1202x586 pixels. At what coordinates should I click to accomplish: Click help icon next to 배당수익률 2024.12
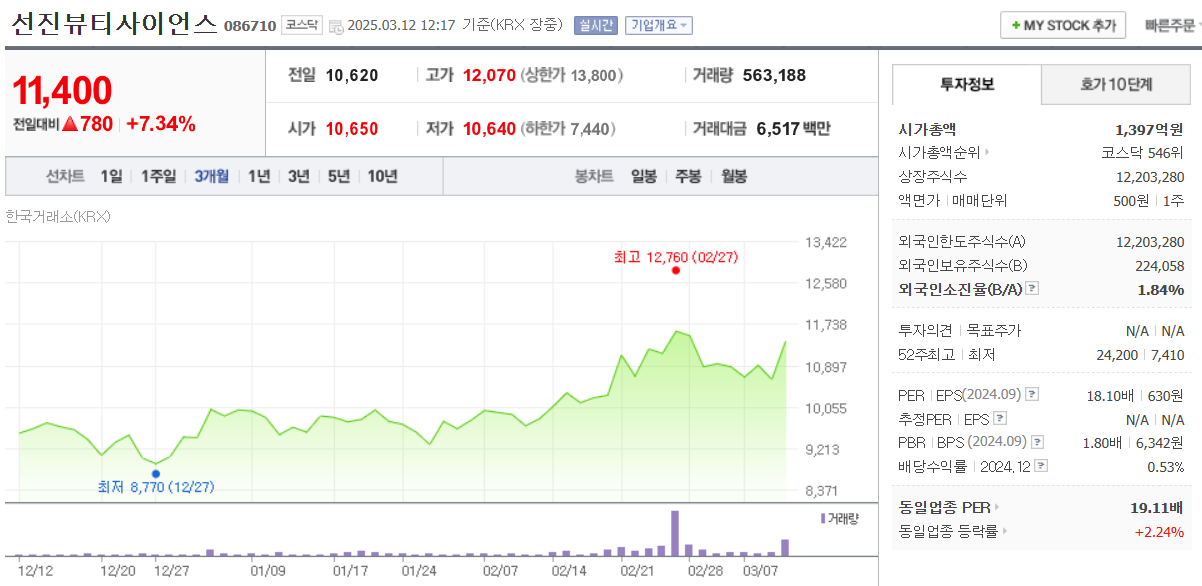[x=1041, y=466]
